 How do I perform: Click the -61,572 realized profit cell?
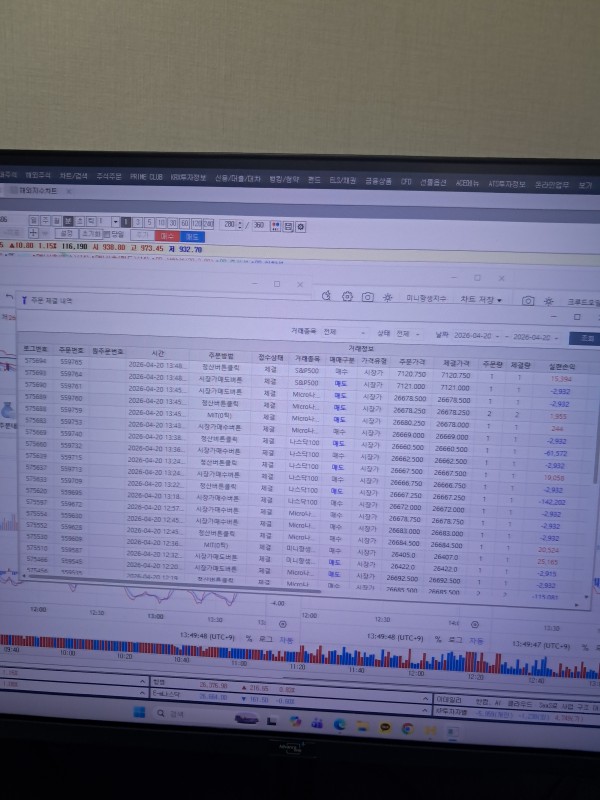click(554, 453)
